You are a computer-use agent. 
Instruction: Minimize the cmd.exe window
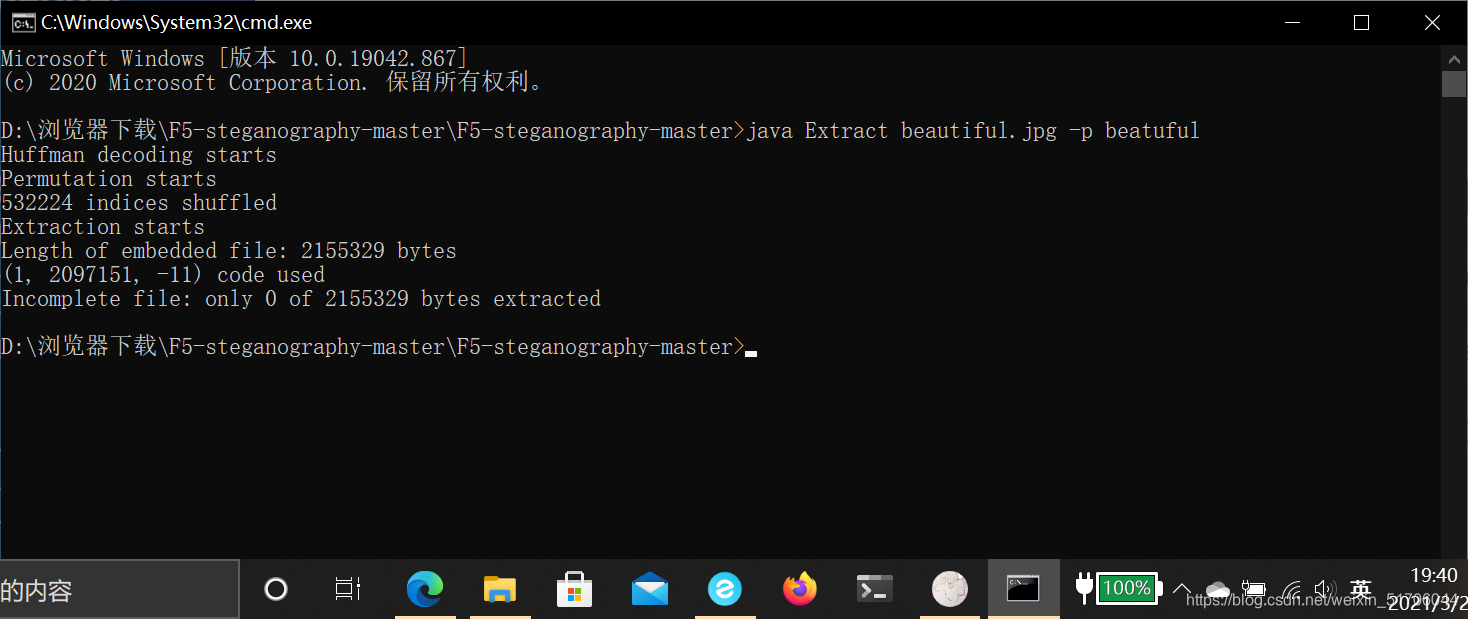1292,22
